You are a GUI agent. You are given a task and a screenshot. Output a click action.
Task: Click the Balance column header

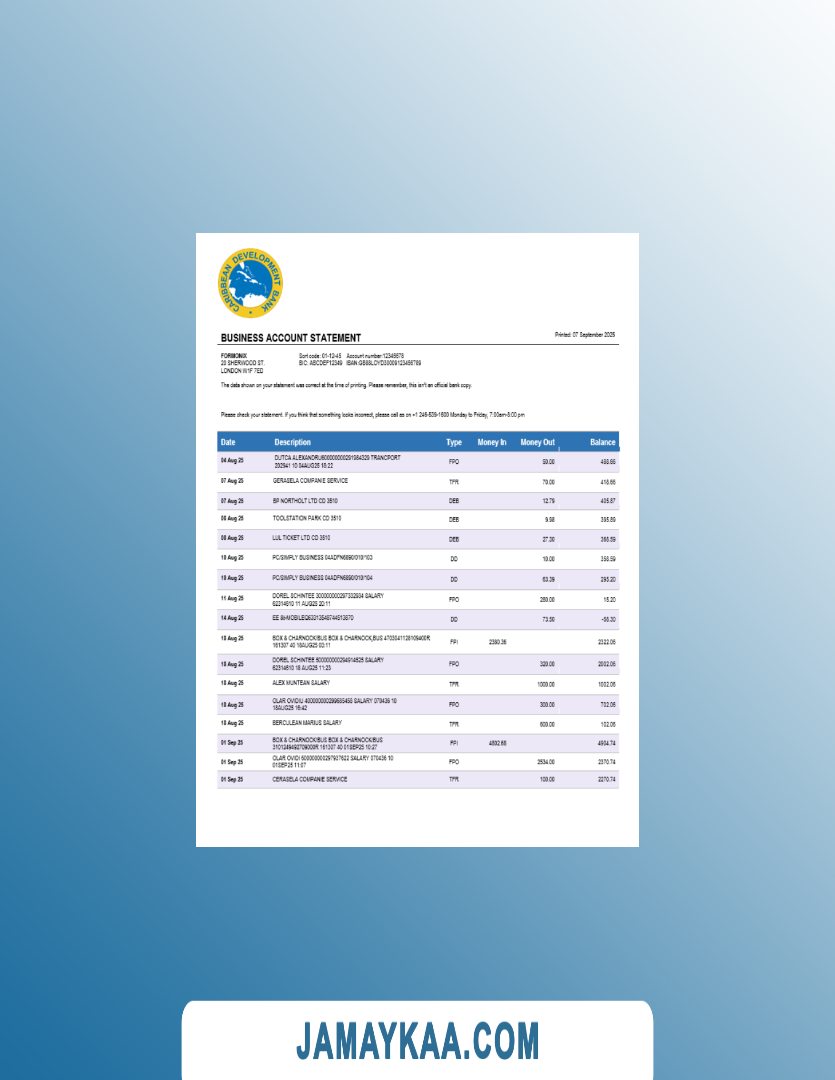[603, 442]
